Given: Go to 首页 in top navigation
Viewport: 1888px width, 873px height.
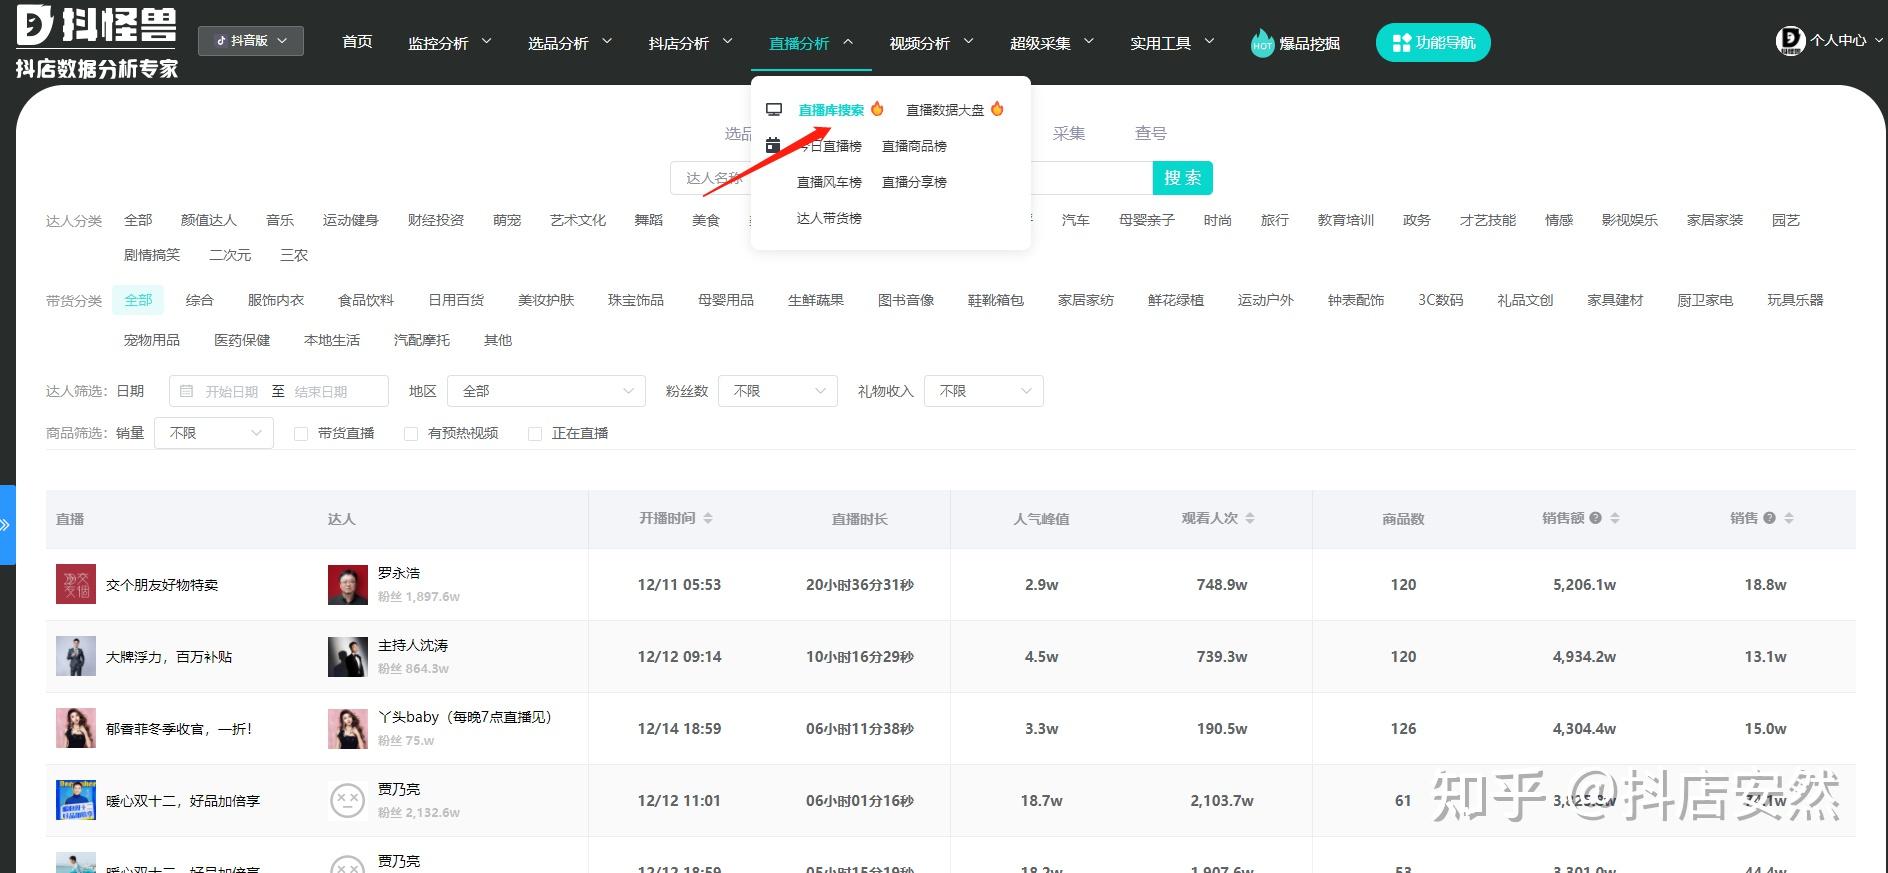Looking at the screenshot, I should click(357, 42).
